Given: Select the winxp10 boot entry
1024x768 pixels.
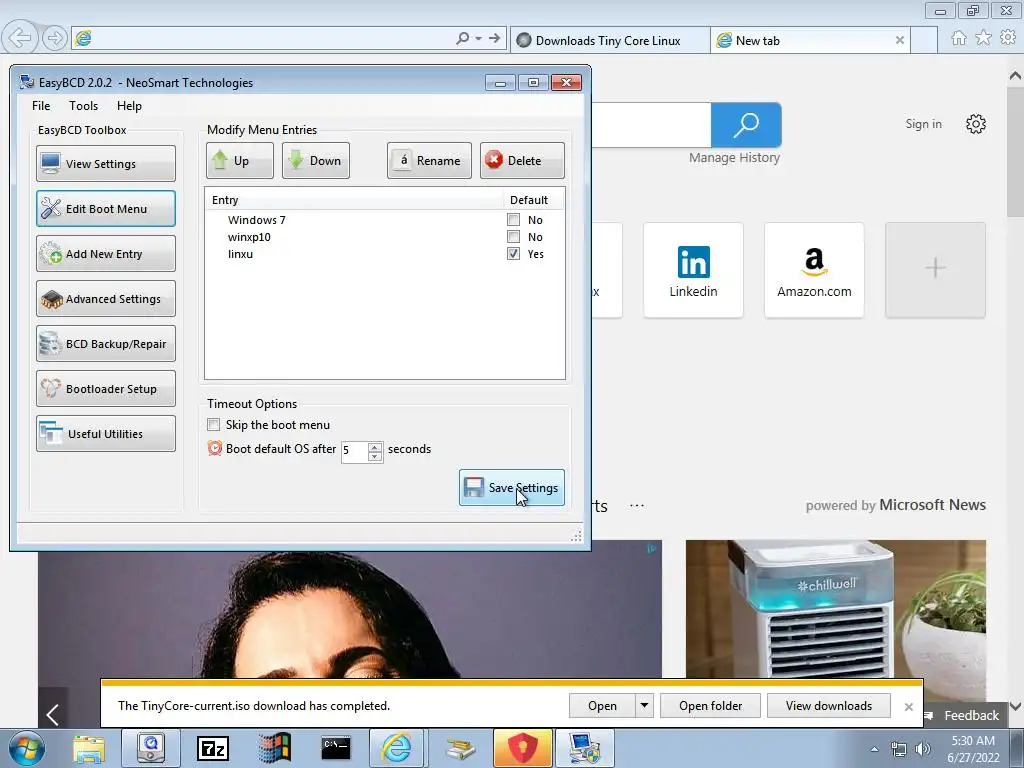Looking at the screenshot, I should pyautogui.click(x=249, y=237).
